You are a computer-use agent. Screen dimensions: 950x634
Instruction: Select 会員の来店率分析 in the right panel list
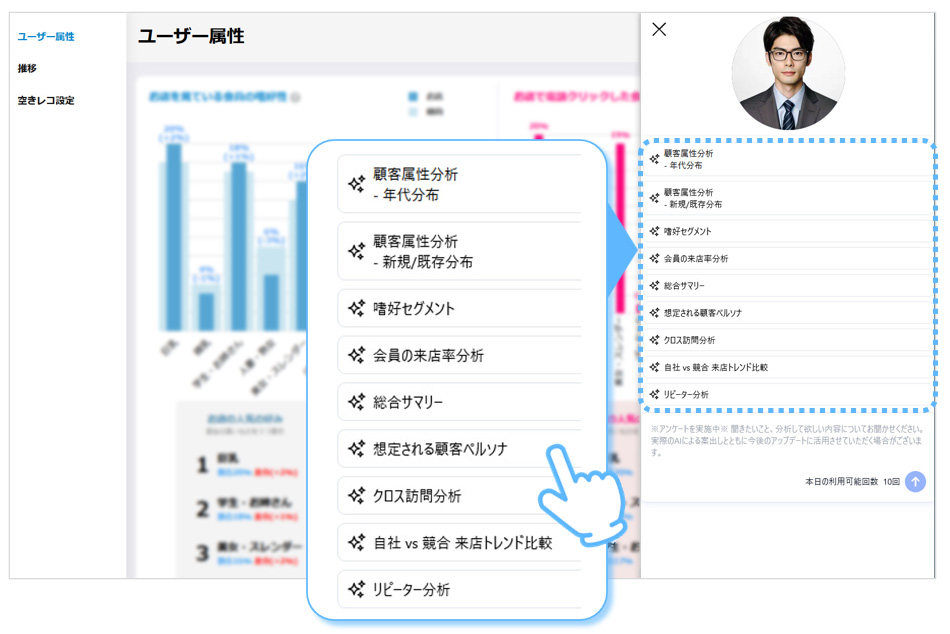pyautogui.click(x=697, y=258)
